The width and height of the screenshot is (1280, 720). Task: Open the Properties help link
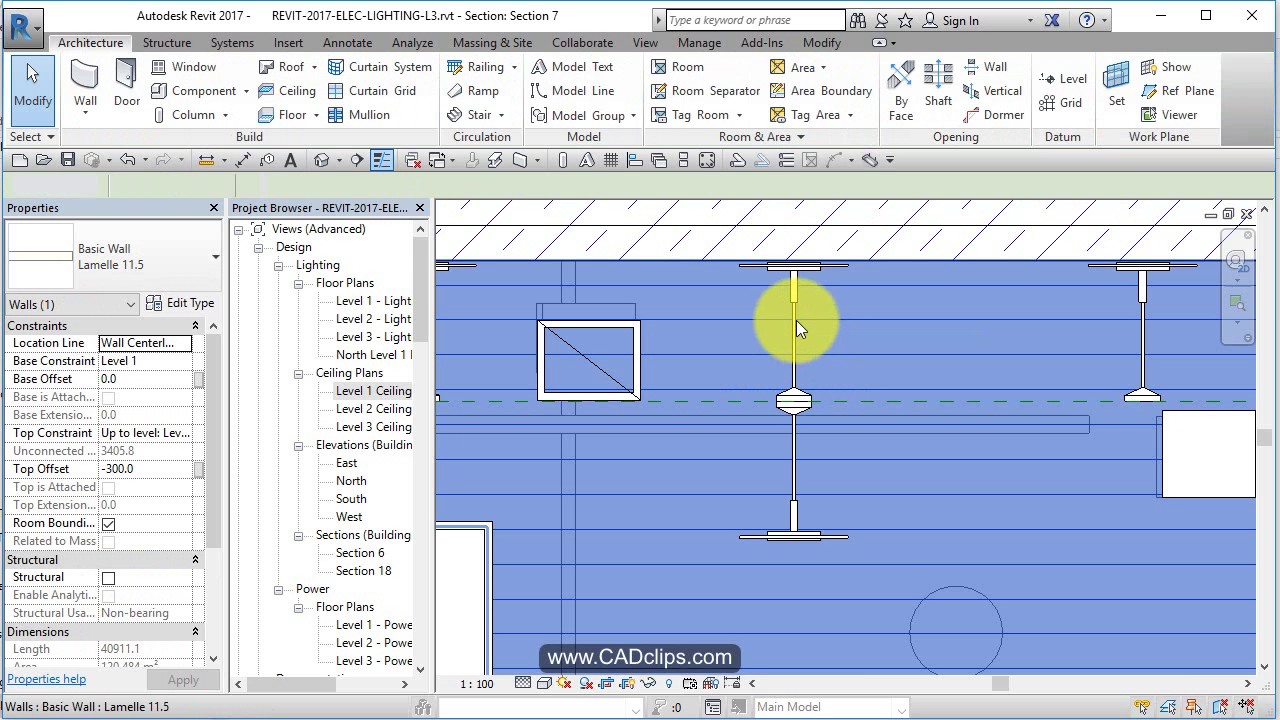tap(46, 679)
